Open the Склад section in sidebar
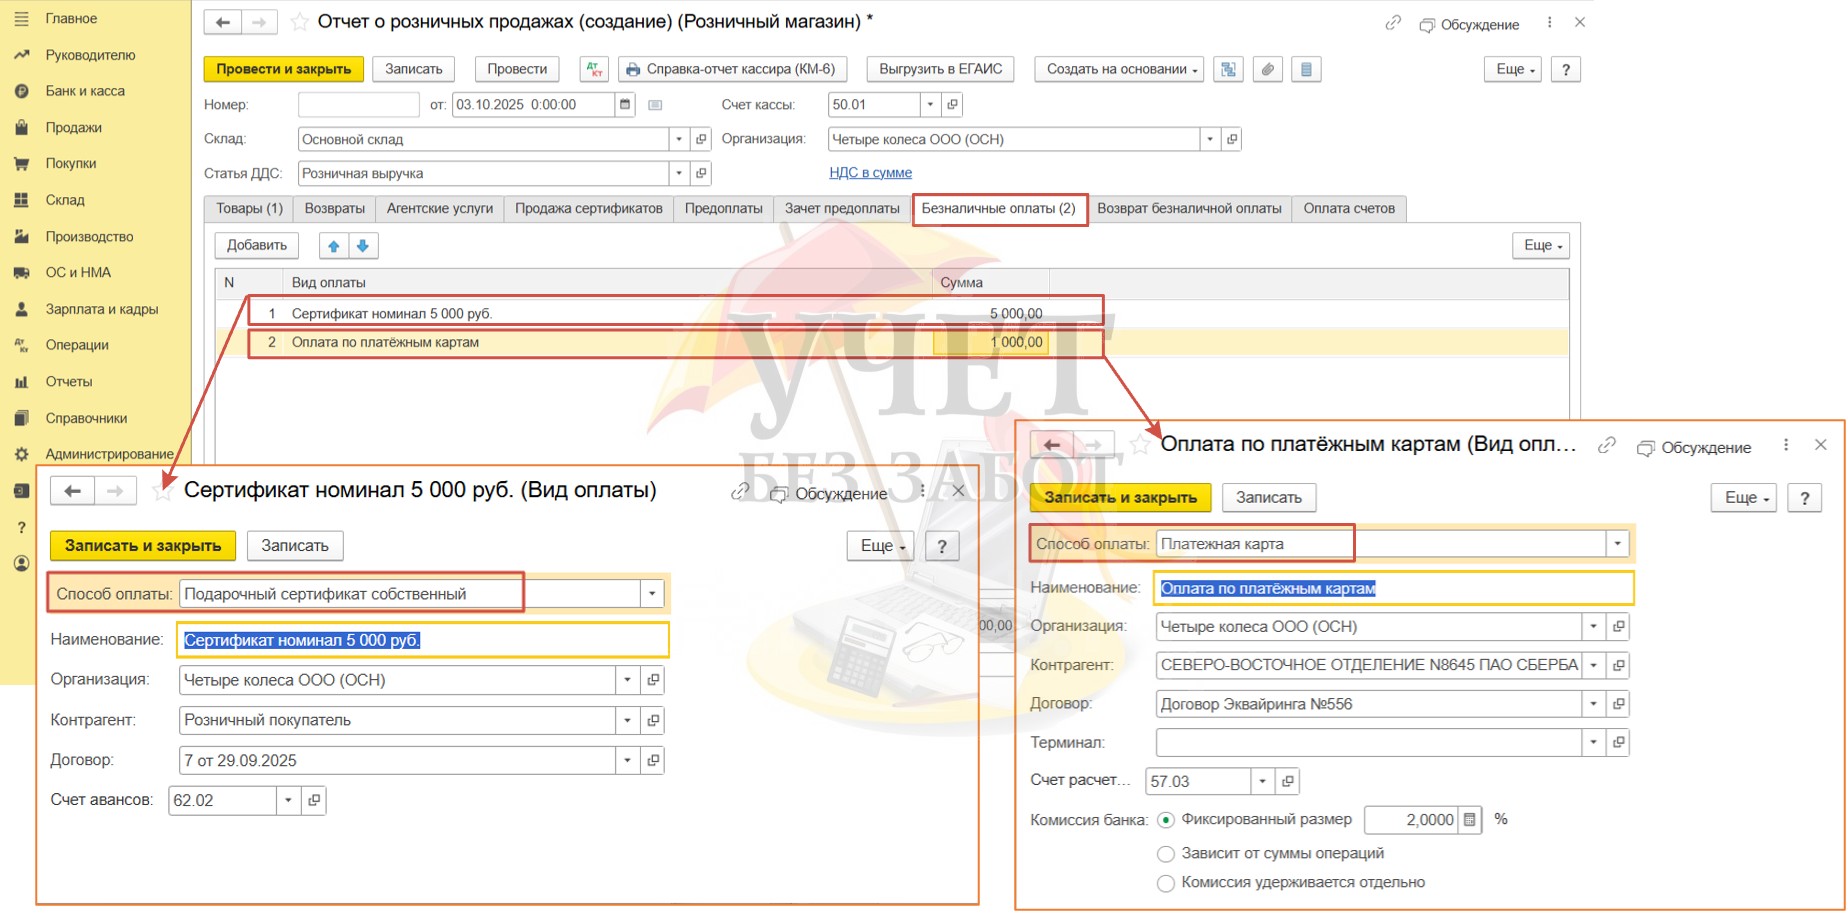The image size is (1848, 921). point(65,200)
